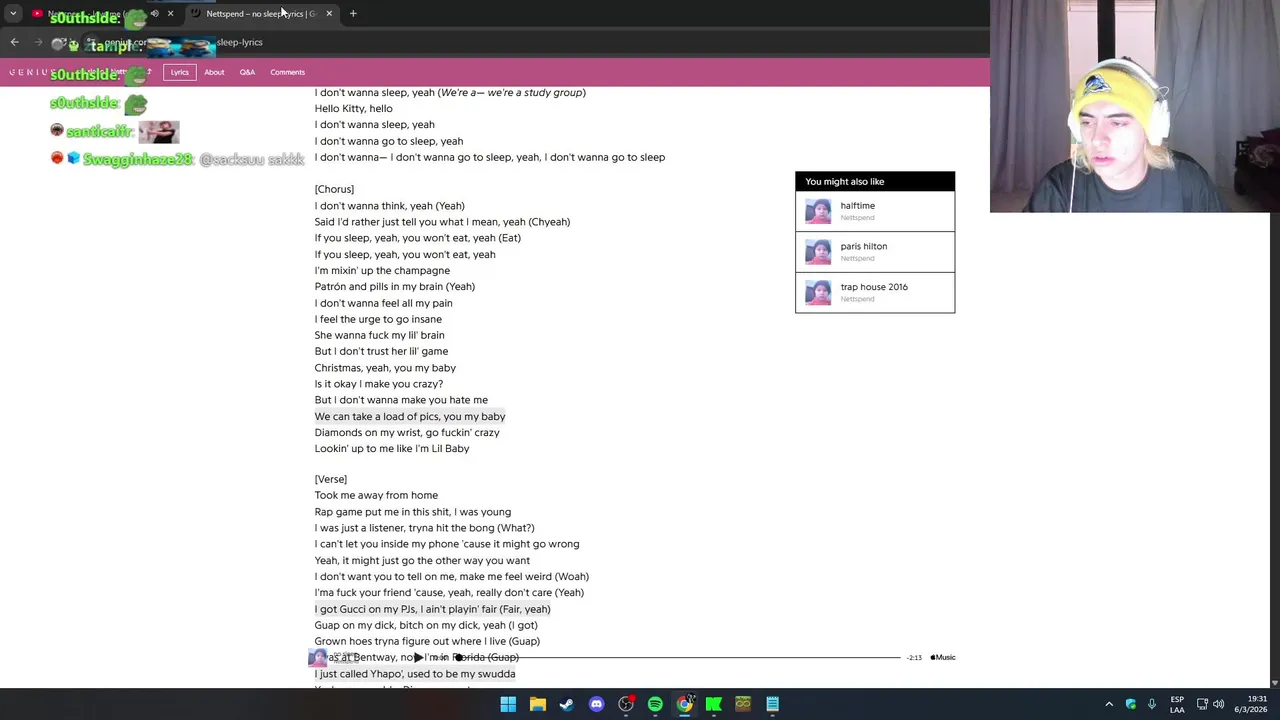The image size is (1280, 720).
Task: Open Spotify from the taskbar
Action: (655, 704)
